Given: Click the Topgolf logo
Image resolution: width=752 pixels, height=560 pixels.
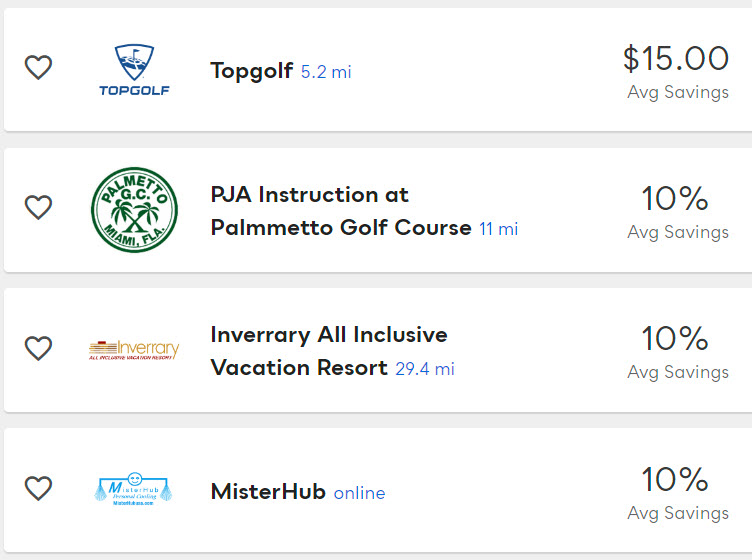Looking at the screenshot, I should coord(134,70).
